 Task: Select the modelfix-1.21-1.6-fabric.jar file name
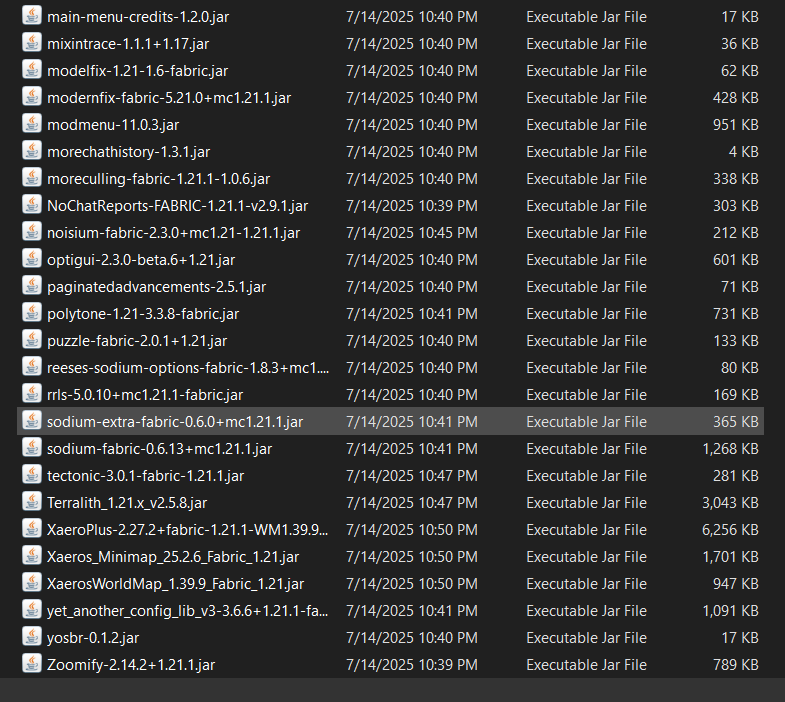pyautogui.click(x=137, y=71)
